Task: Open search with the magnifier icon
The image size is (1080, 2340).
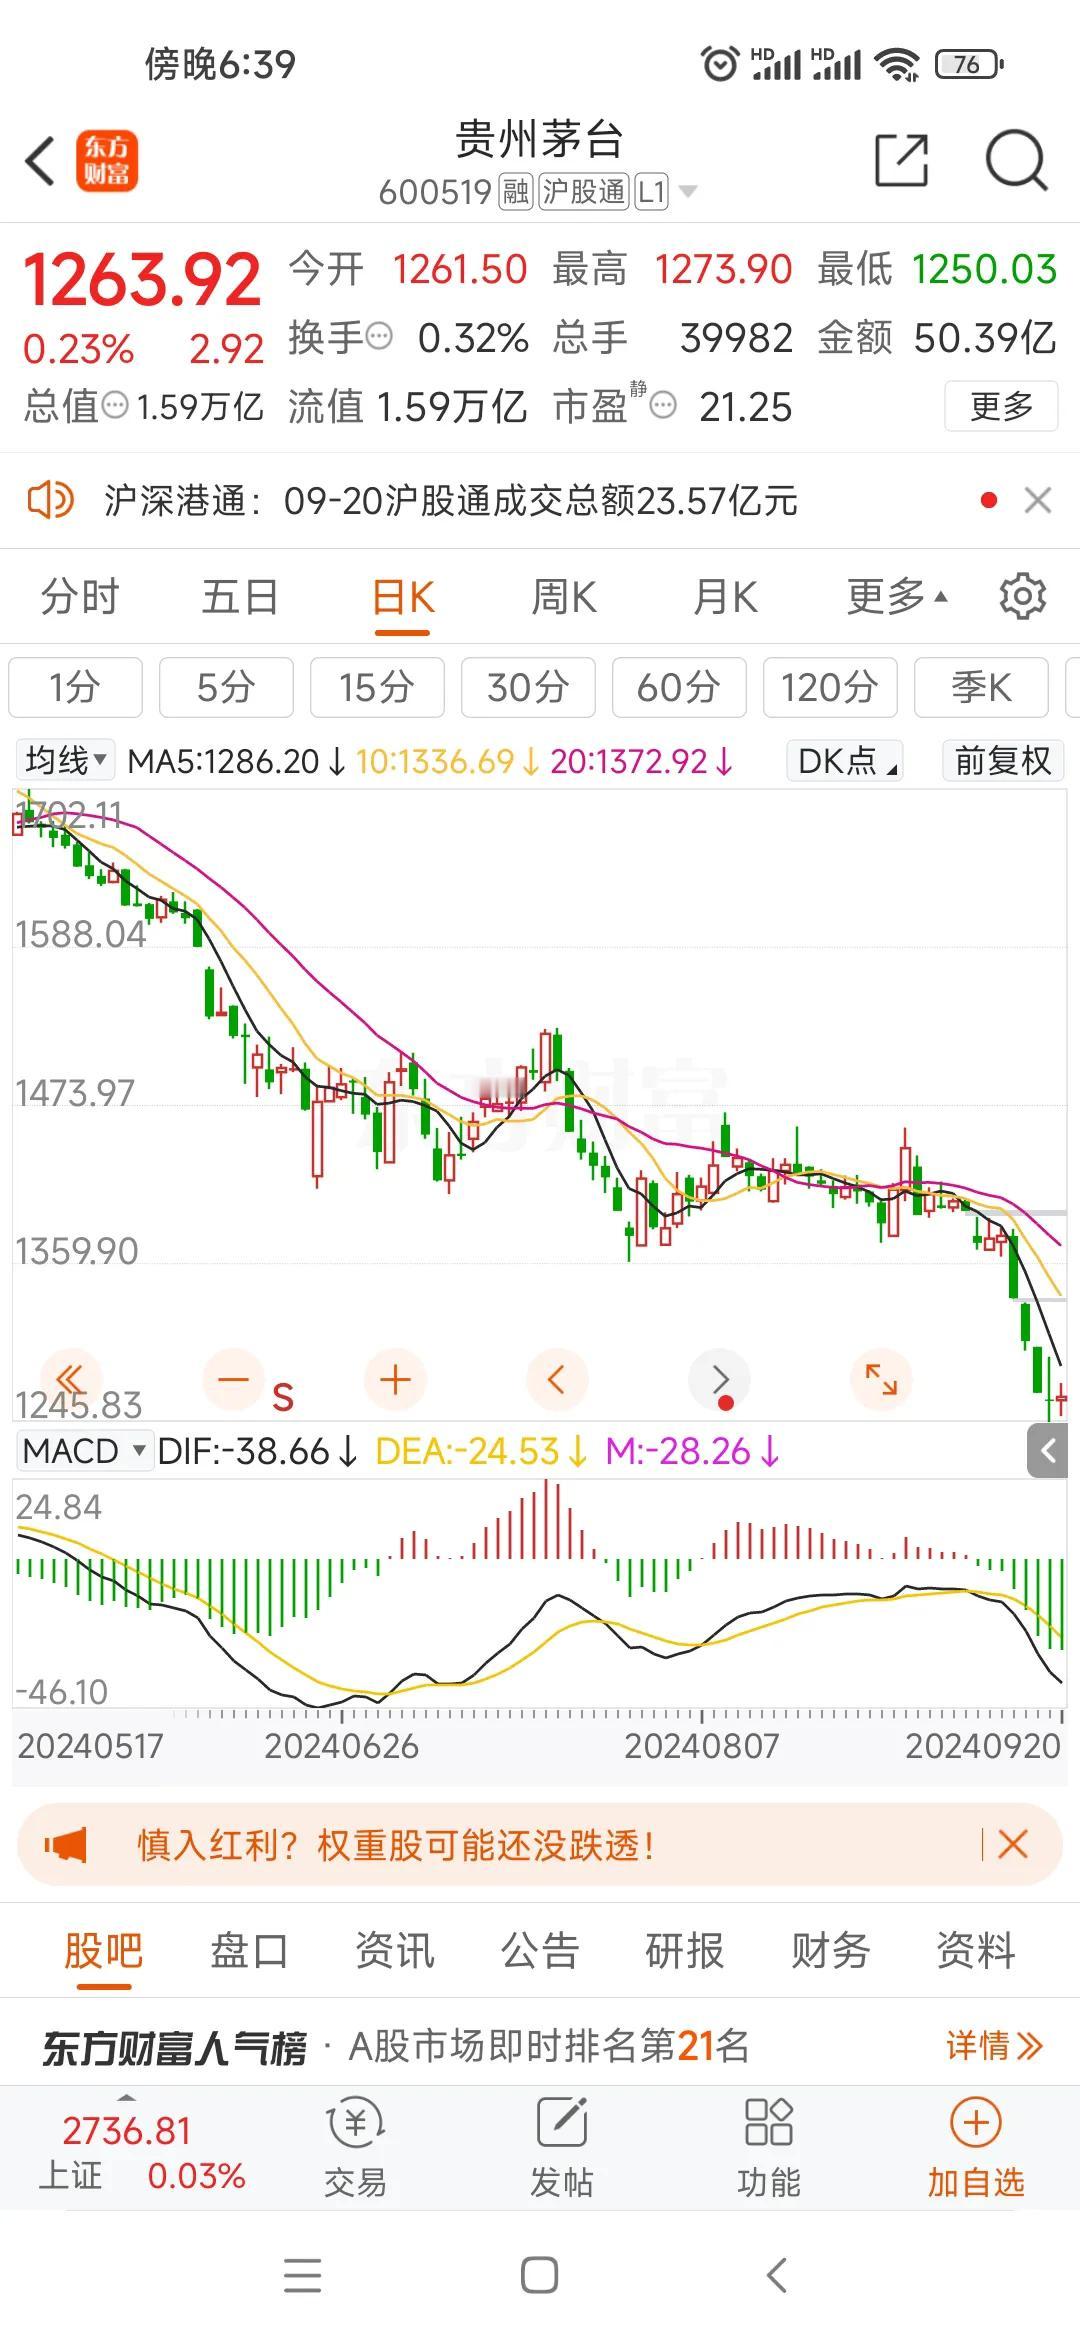Action: coord(1016,160)
